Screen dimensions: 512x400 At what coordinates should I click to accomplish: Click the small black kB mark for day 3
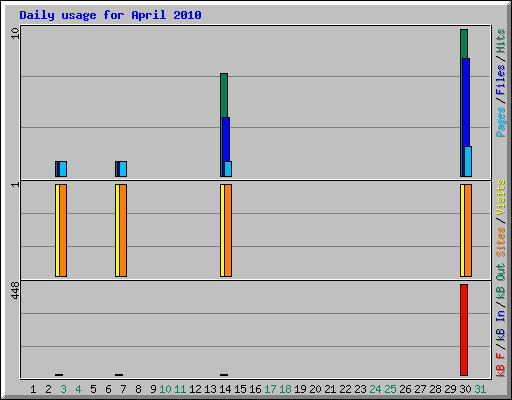59,375
